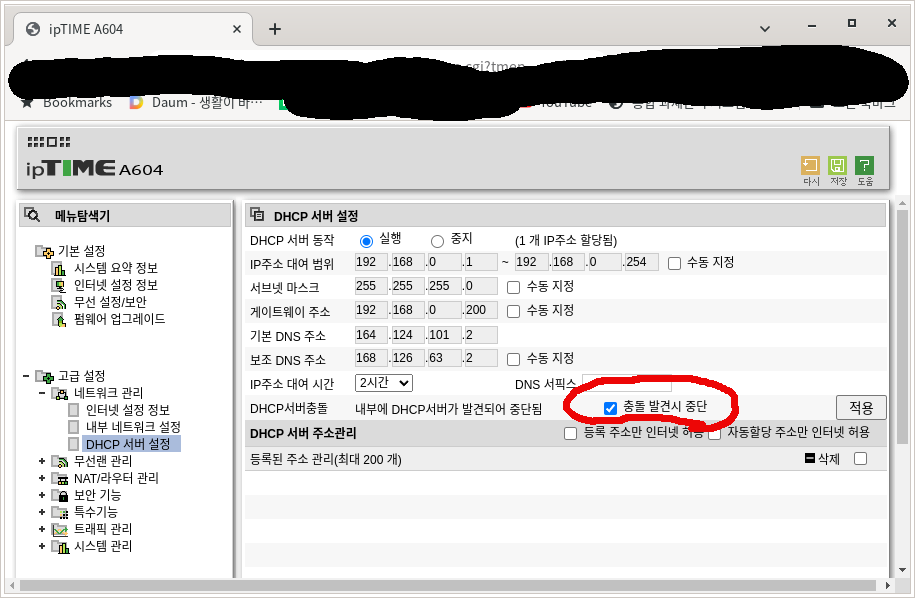
Task: Click the 무선랜 관리 icon
Action: (60, 461)
